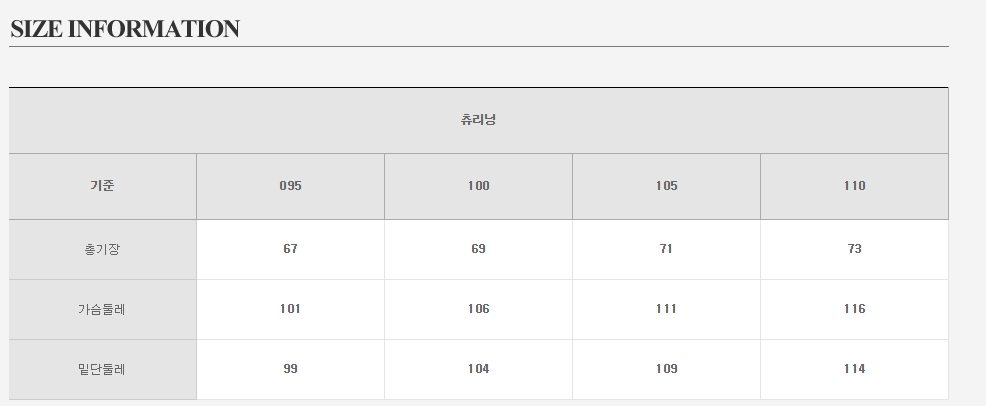This screenshot has width=986, height=406.
Task: Select the 105 size column header
Action: pos(666,186)
